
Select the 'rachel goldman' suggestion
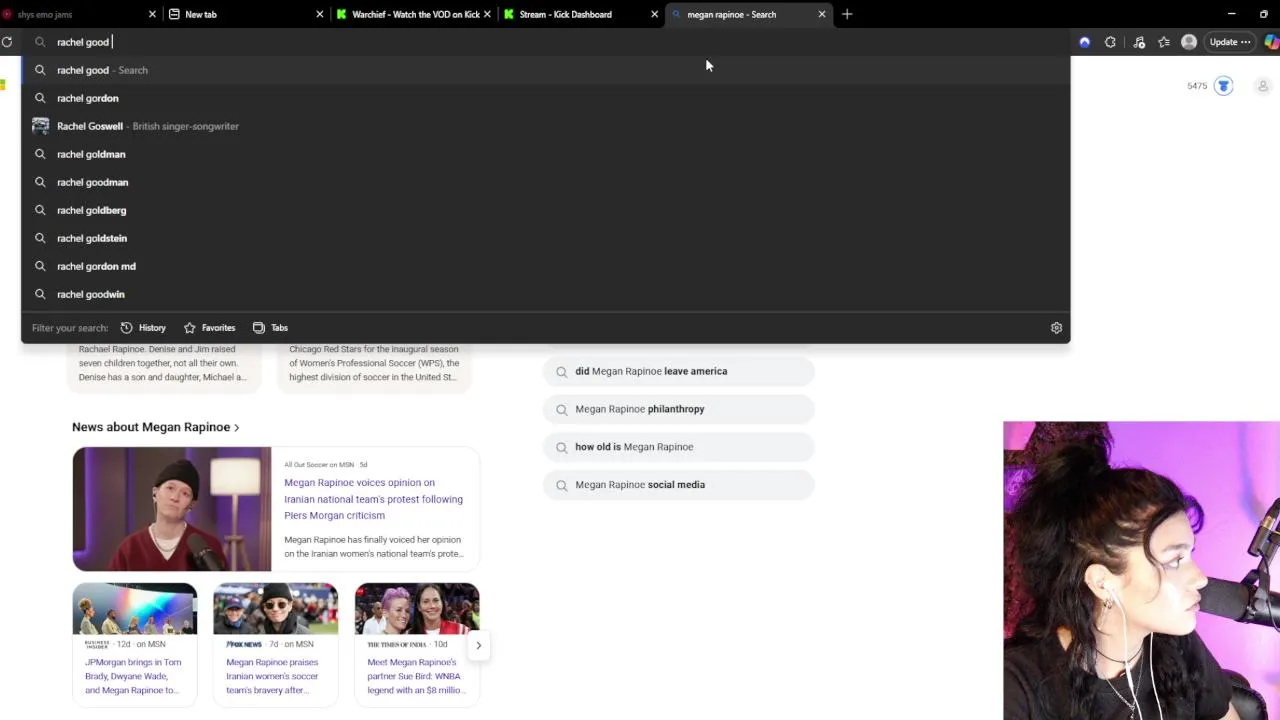click(545, 154)
